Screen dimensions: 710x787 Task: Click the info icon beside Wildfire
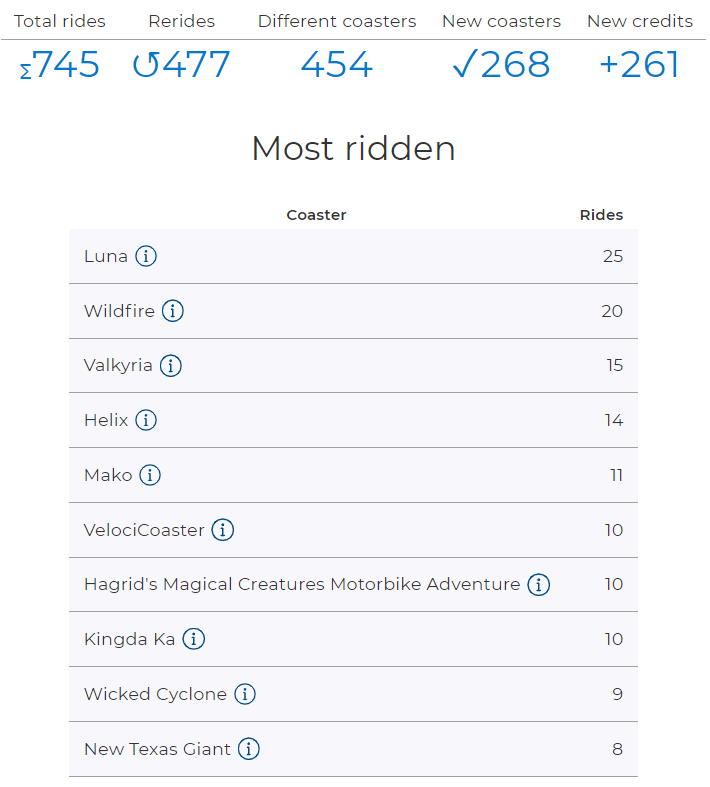click(x=173, y=311)
